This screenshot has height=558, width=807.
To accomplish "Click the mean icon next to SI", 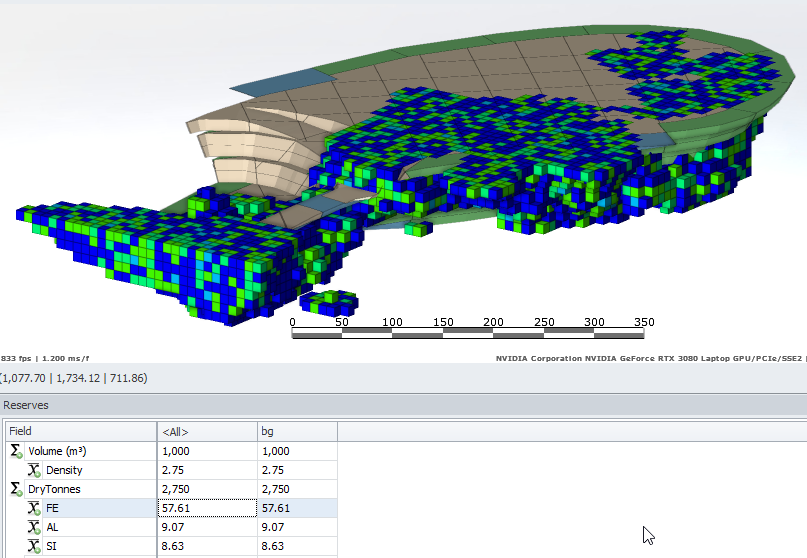I will 34,546.
